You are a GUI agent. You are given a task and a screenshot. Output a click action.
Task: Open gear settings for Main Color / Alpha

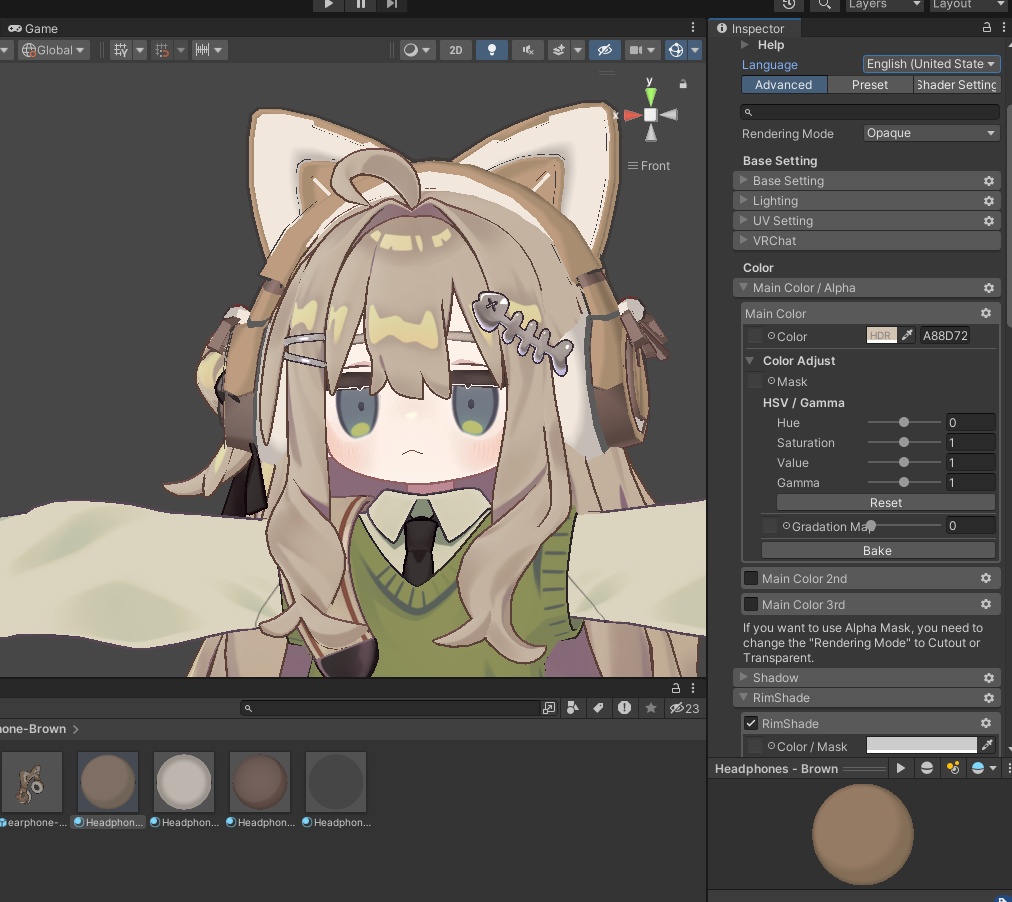tap(989, 288)
